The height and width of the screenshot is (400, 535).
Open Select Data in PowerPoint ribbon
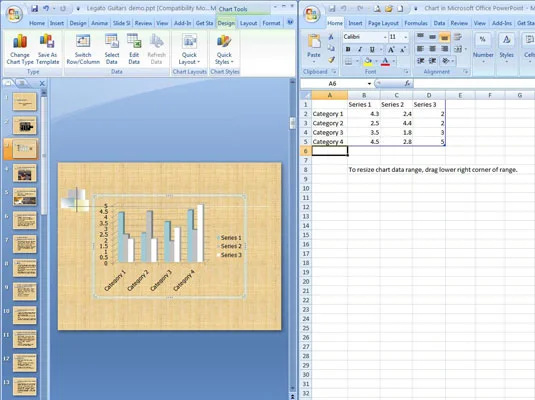point(112,49)
